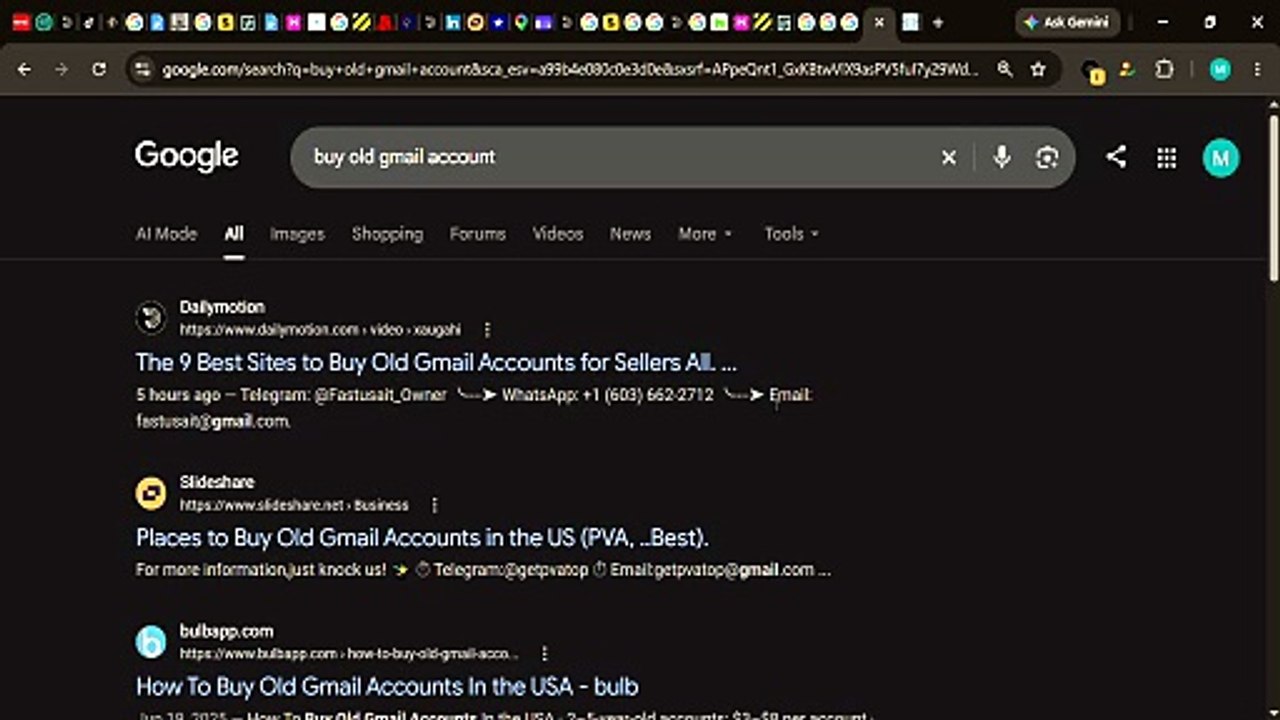The height and width of the screenshot is (720, 1280).
Task: Open the Videos results tab
Action: pyautogui.click(x=557, y=233)
